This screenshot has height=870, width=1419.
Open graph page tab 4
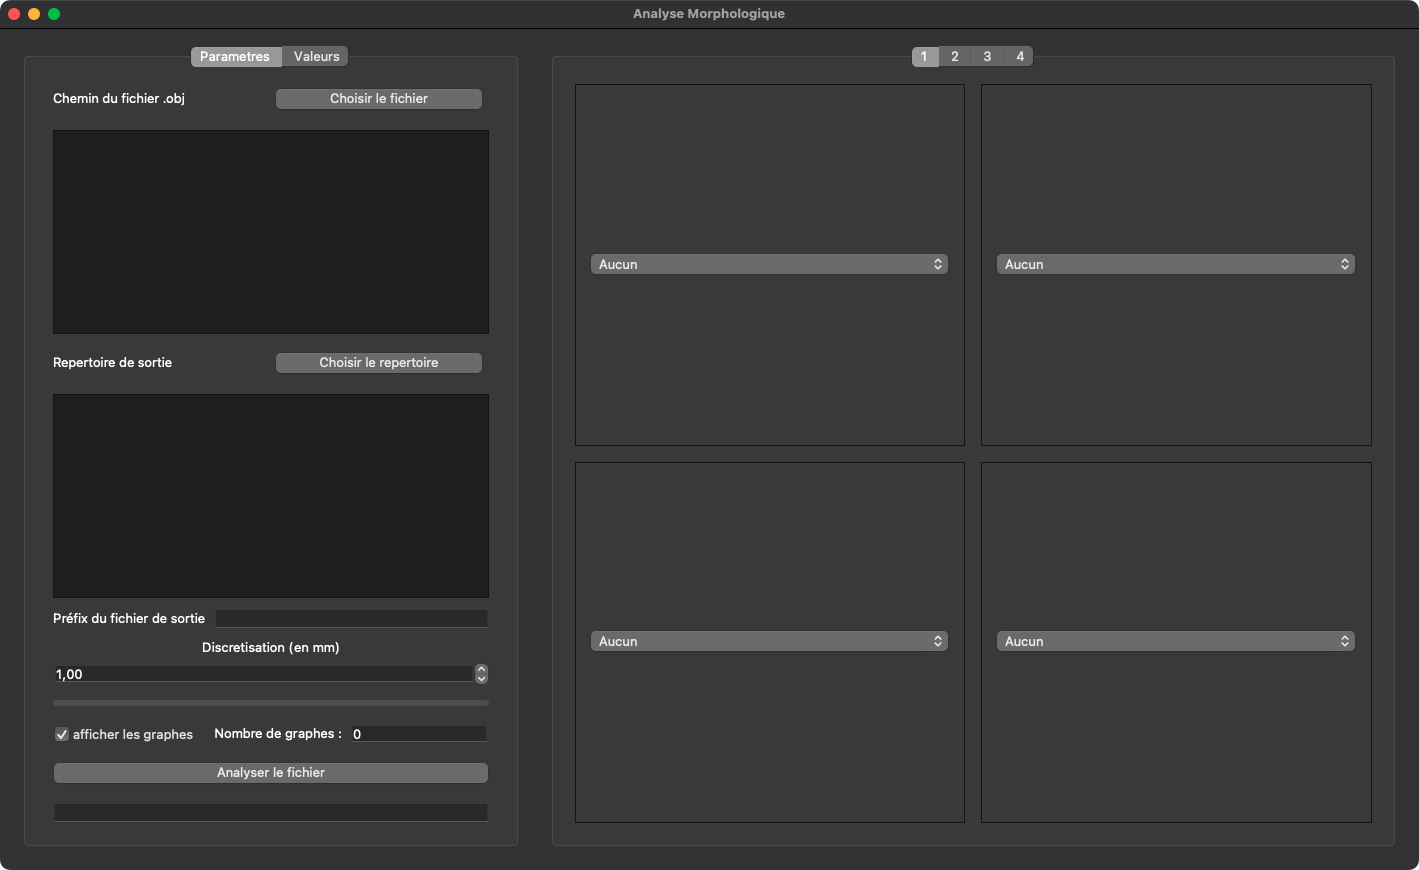(x=1020, y=57)
